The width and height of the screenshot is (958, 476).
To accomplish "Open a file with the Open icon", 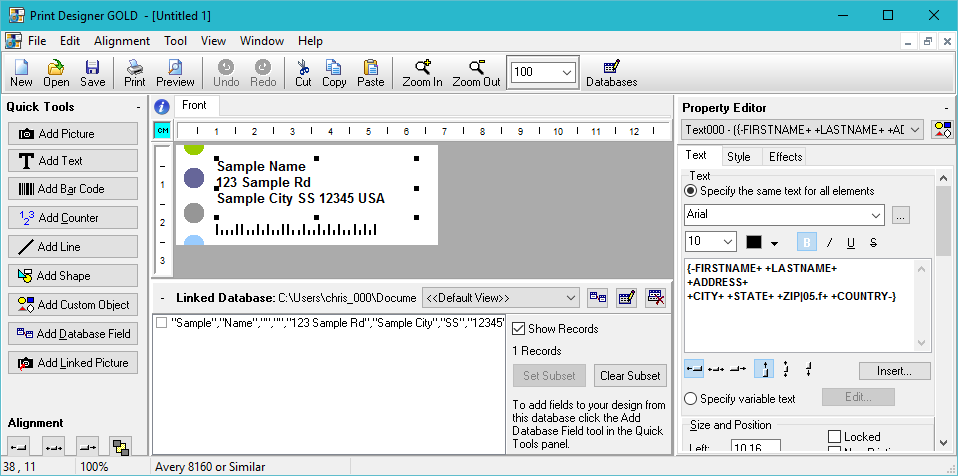I will [x=56, y=73].
